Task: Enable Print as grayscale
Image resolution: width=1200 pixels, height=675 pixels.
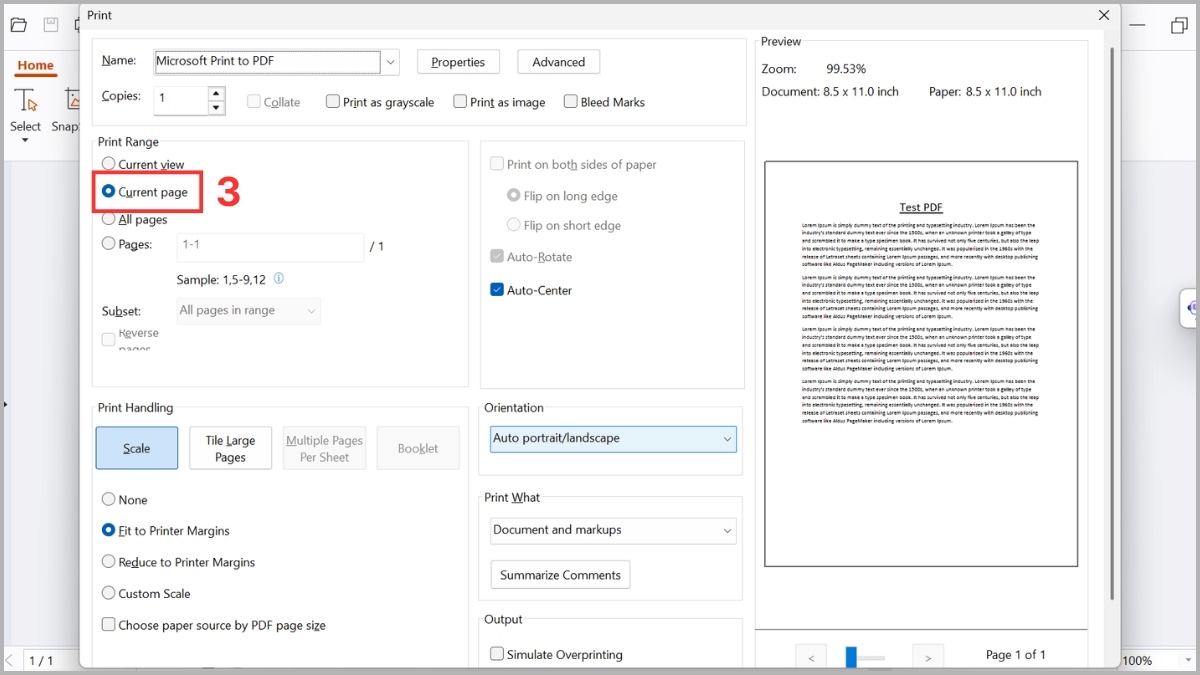Action: click(x=332, y=101)
